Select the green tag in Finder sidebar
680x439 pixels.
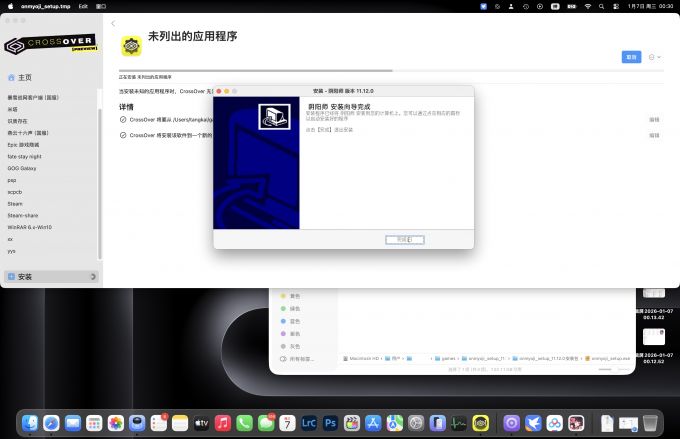[x=290, y=308]
